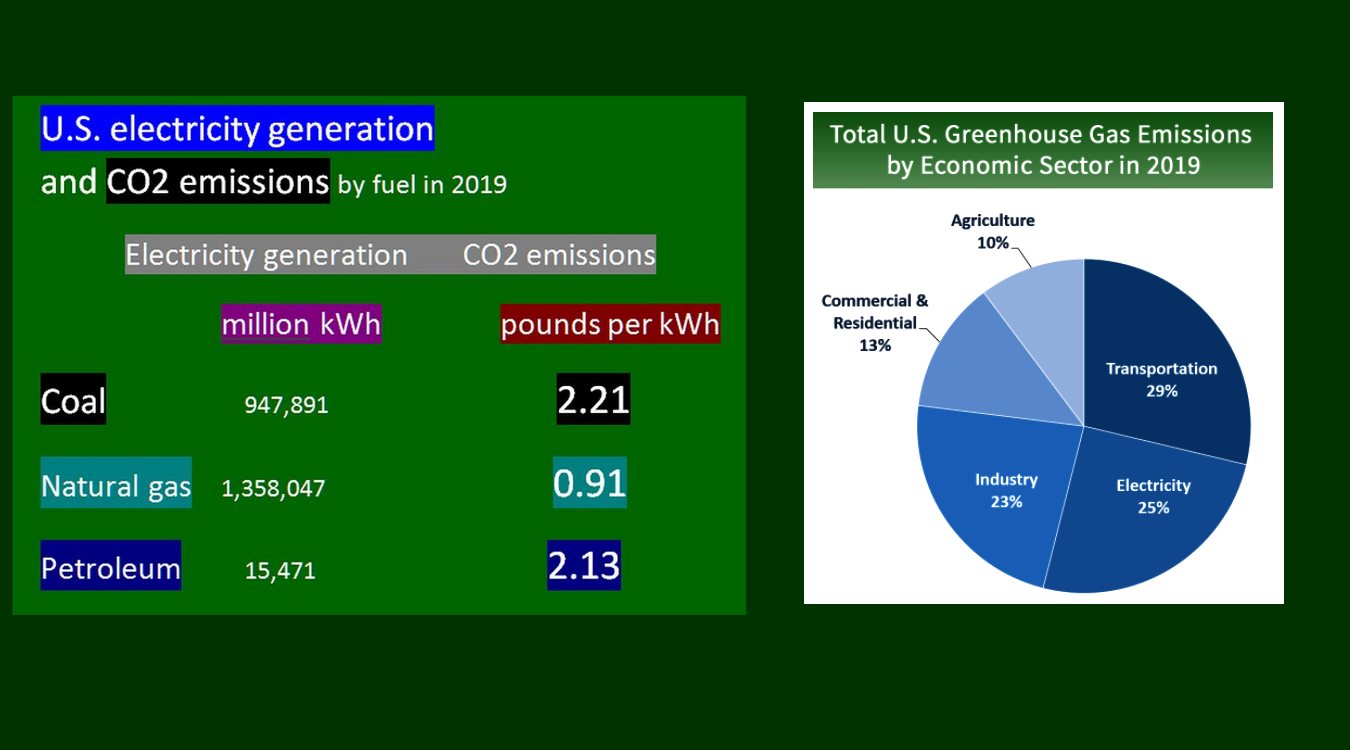1350x750 pixels.
Task: Select the petroleum value 15,471
Action: pos(280,571)
